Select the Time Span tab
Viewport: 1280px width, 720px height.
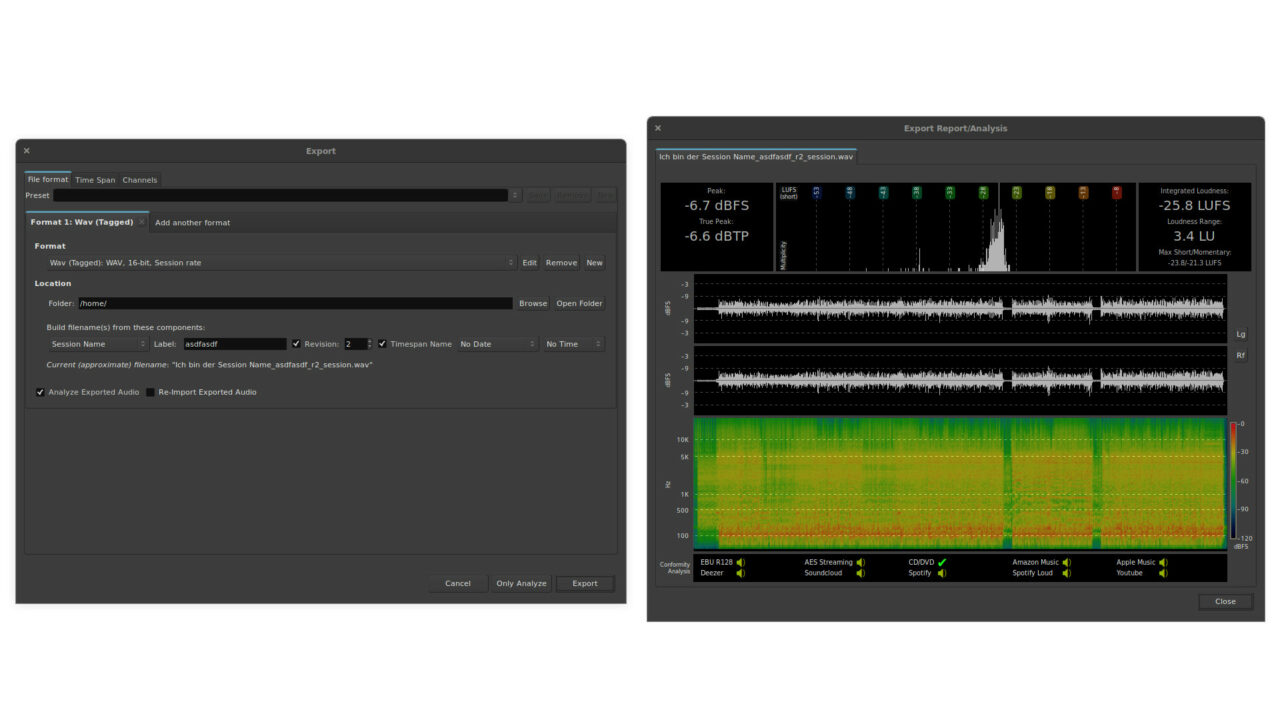click(95, 179)
